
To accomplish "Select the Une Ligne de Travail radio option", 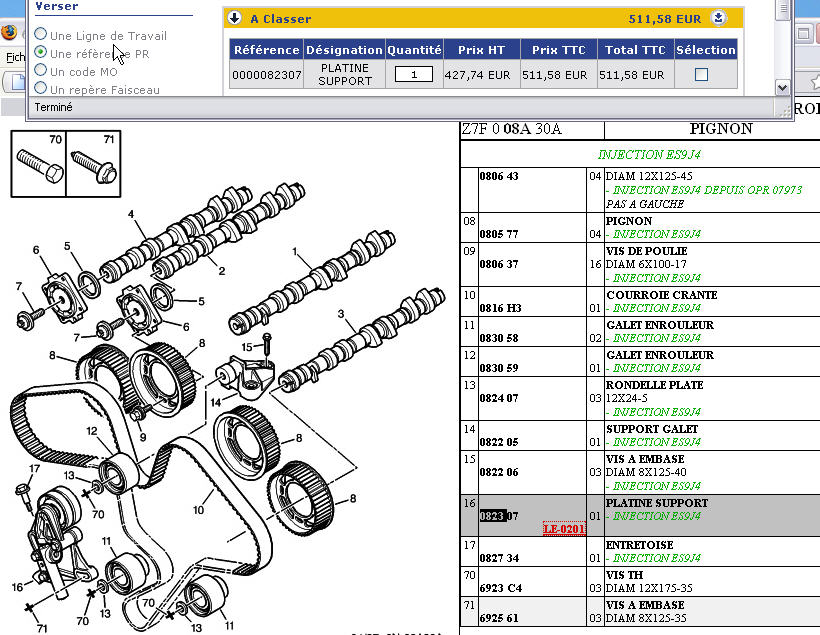I will tap(41, 35).
